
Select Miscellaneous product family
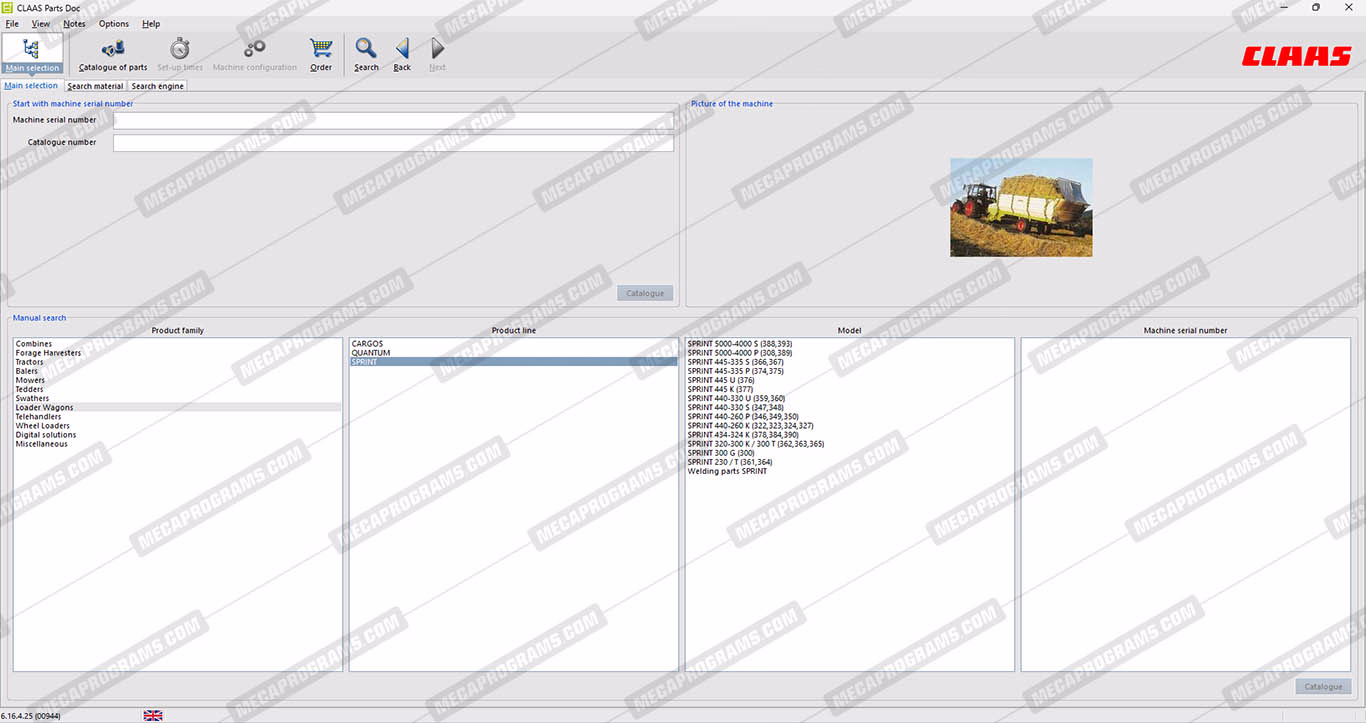[177, 444]
